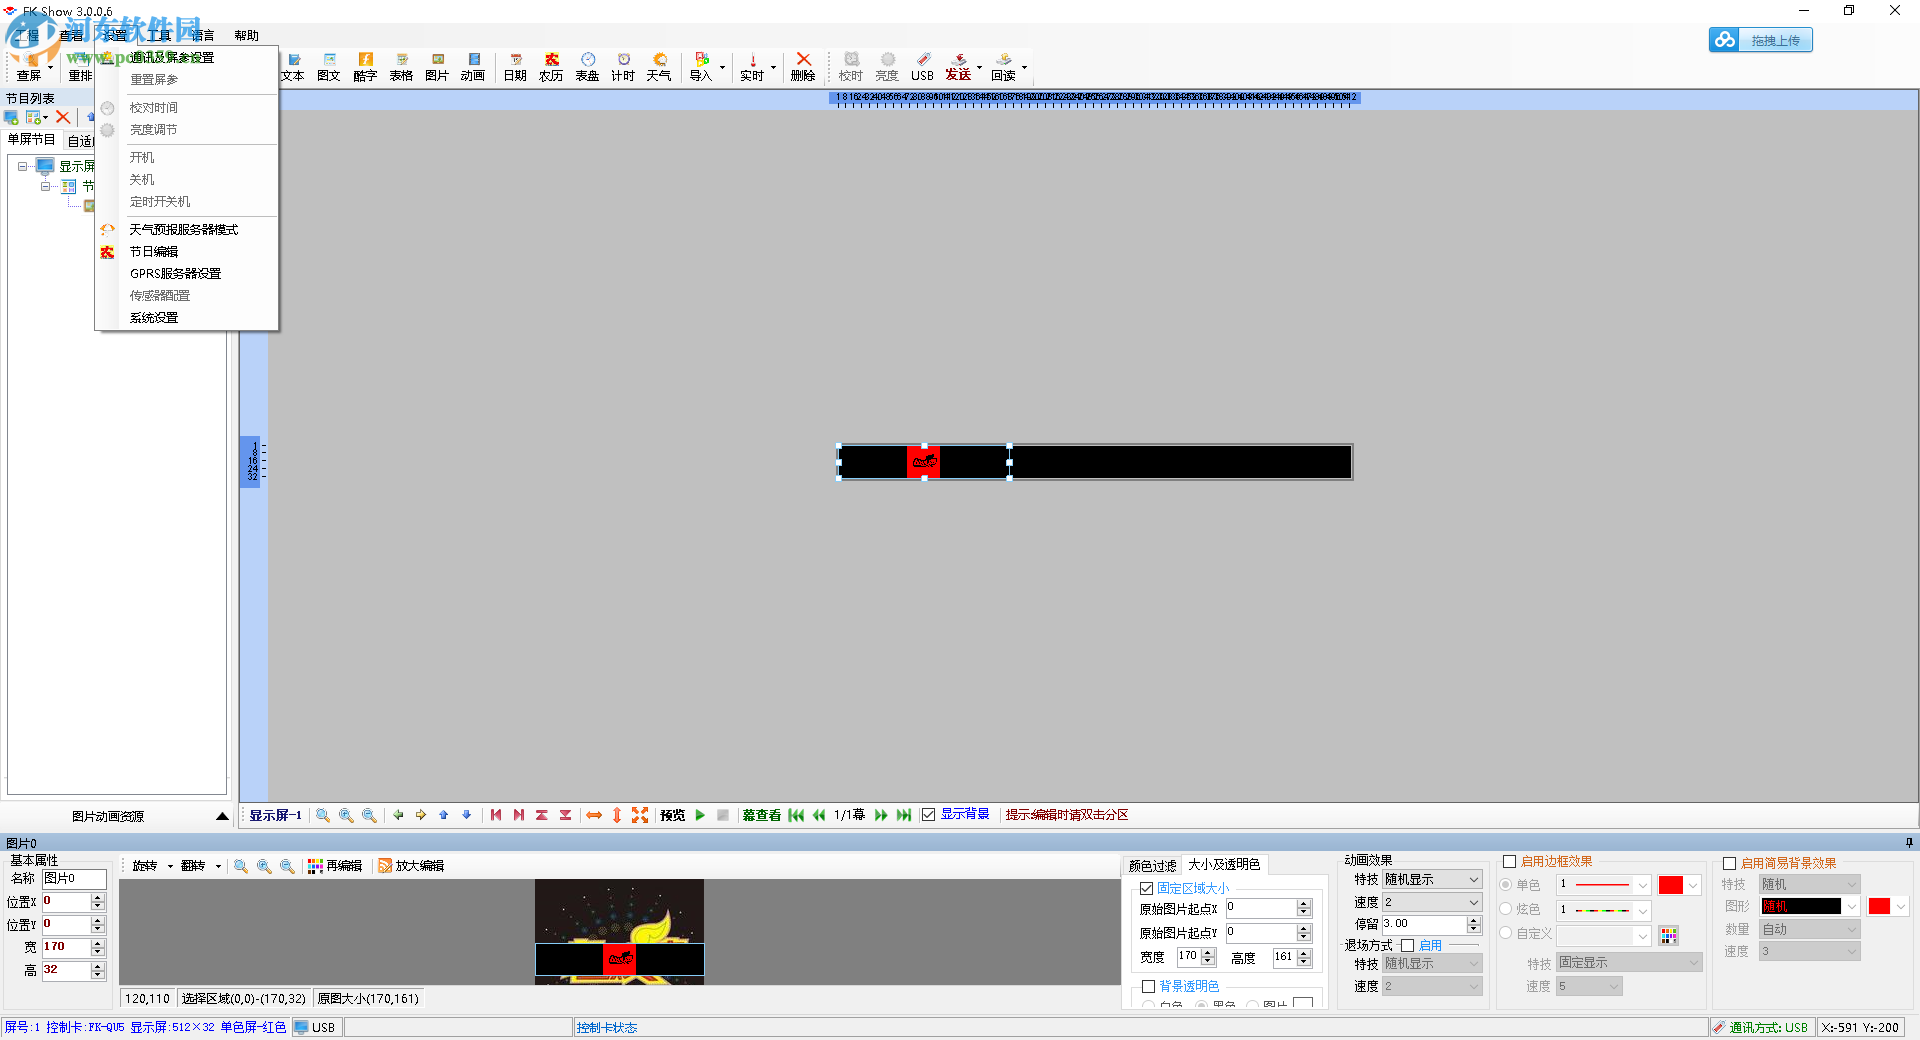This screenshot has width=1920, height=1040.
Task: Select the 炫色 radio button
Action: tap(1506, 909)
